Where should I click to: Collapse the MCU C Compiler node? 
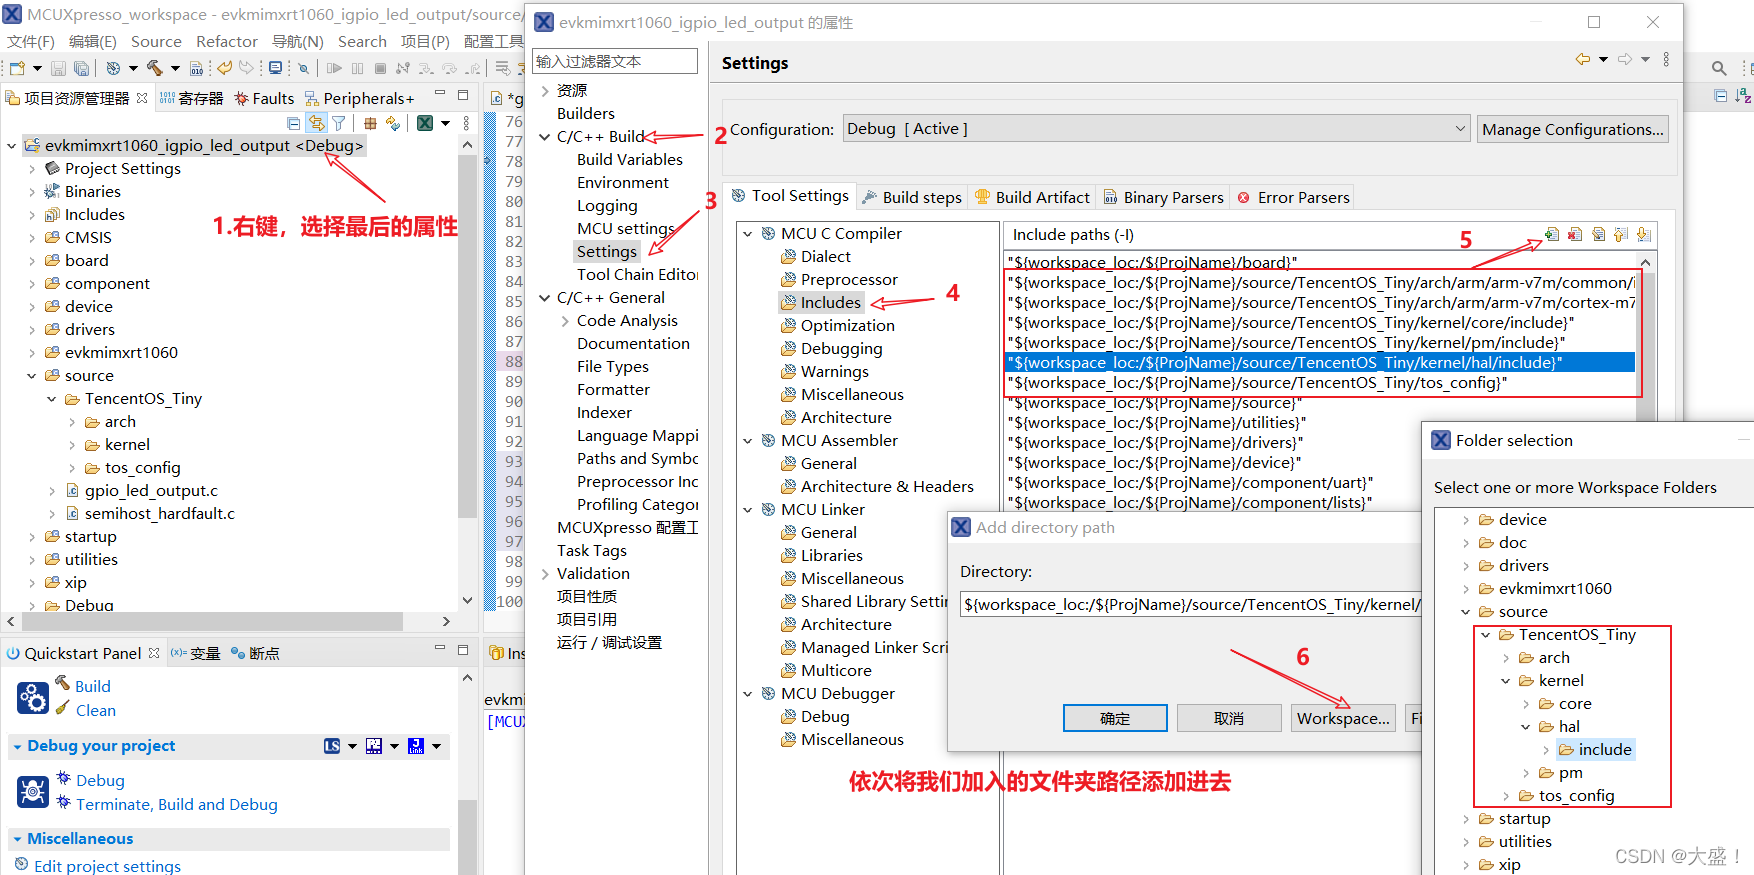point(748,234)
